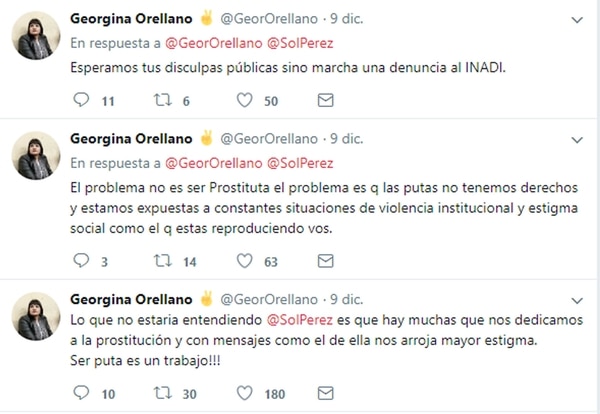Open first tweet's more options chevron
Viewport: 600px width, 414px height.
576,20
